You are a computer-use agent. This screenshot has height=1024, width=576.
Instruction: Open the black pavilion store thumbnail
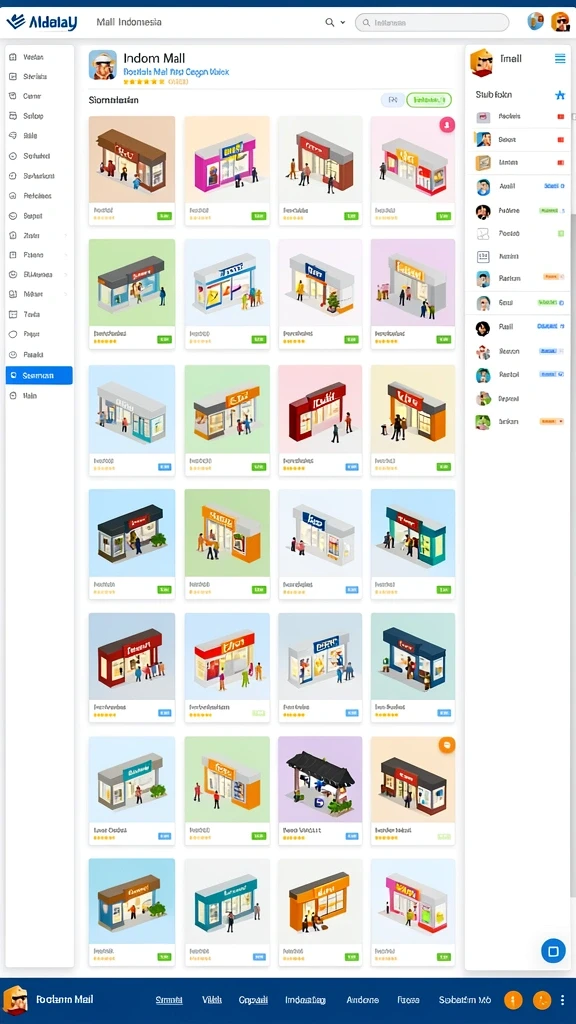320,780
